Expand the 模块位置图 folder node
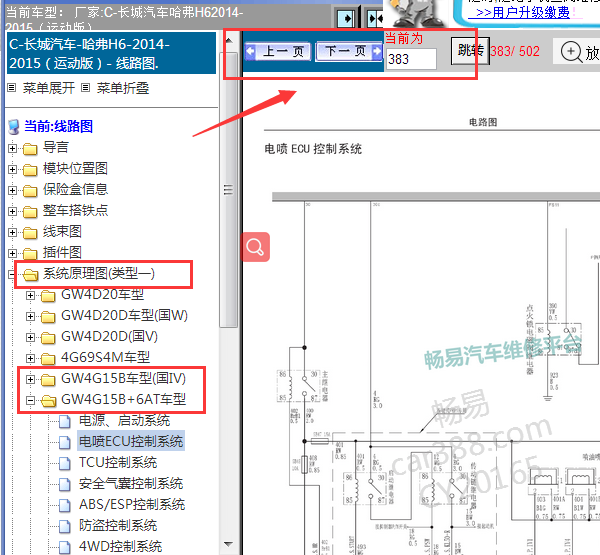600x555 pixels. click(x=12, y=169)
